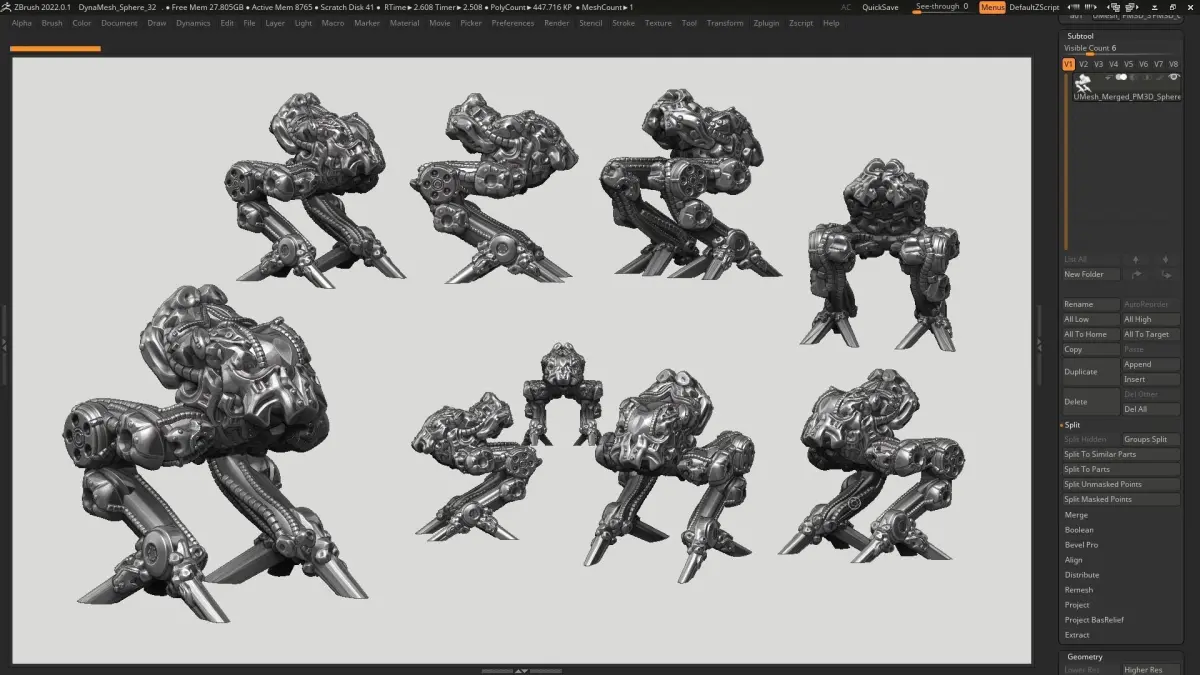1200x675 pixels.
Task: Select the V1 visibility set
Action: pyautogui.click(x=1068, y=64)
